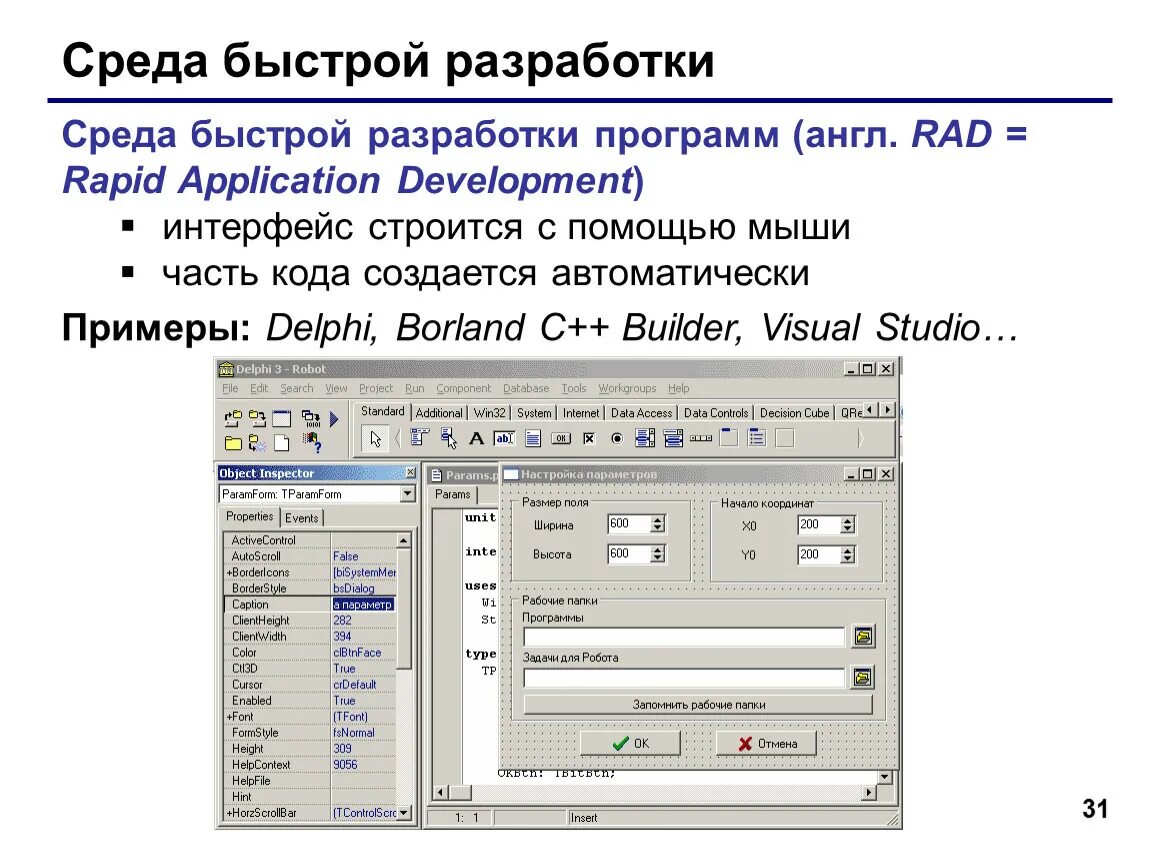1150x864 pixels.
Task: Click the Object Inspector scrollbar up arrow
Action: (x=403, y=541)
